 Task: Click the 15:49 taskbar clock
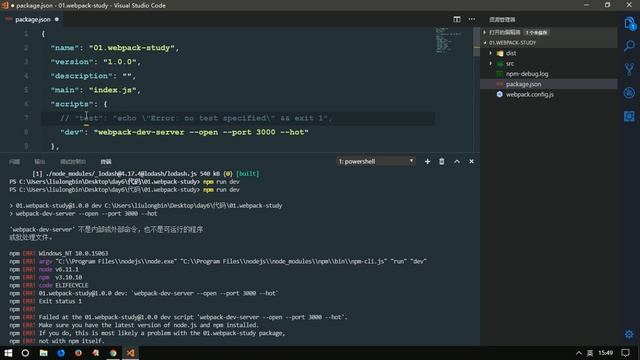point(605,353)
